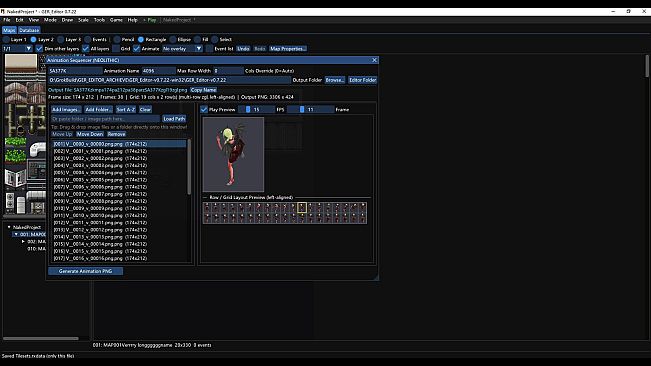
Task: Switch to the Maps tab
Action: pyautogui.click(x=9, y=30)
